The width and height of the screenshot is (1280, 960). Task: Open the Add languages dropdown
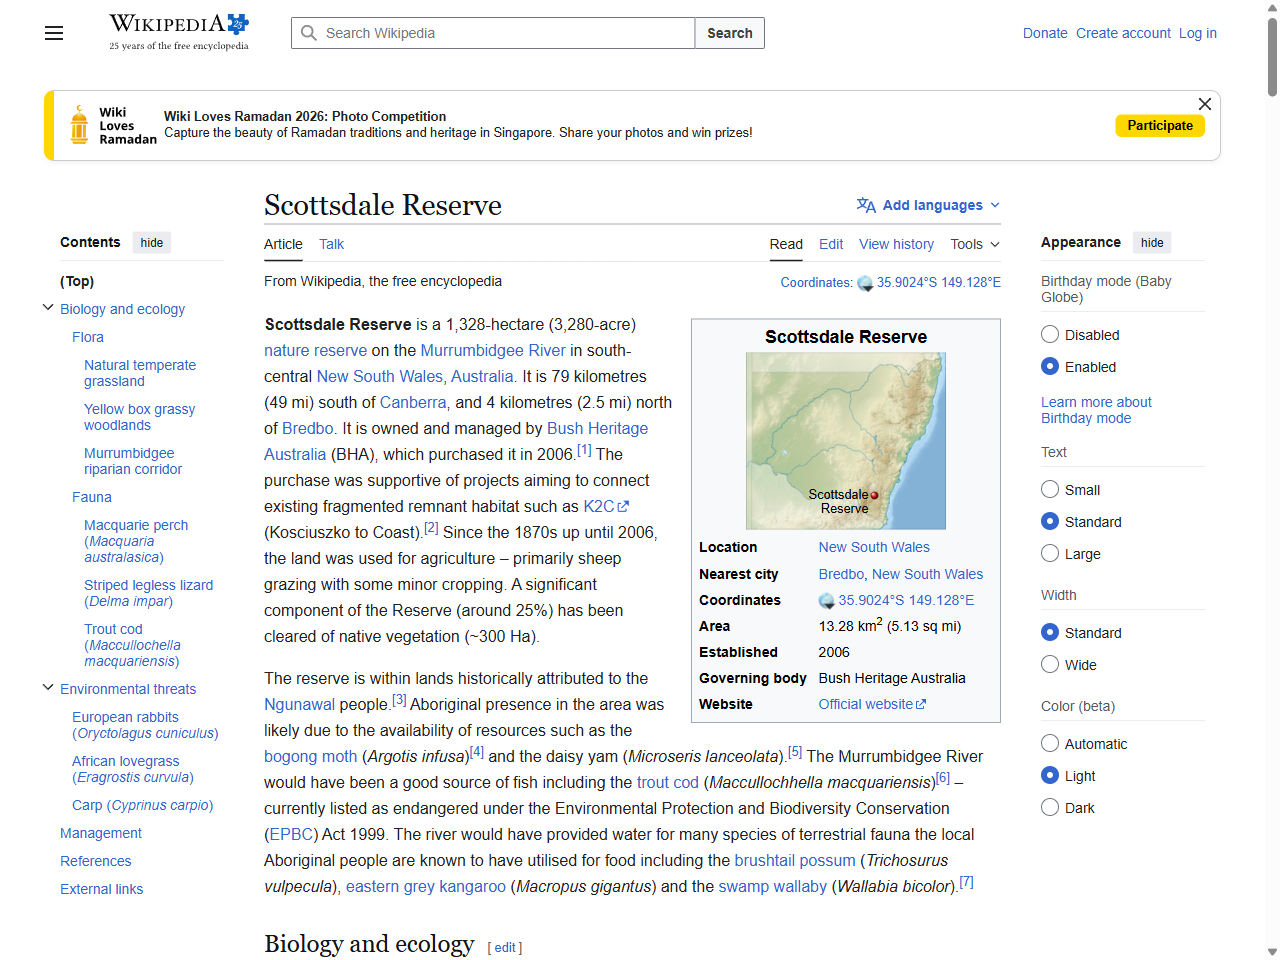click(928, 205)
